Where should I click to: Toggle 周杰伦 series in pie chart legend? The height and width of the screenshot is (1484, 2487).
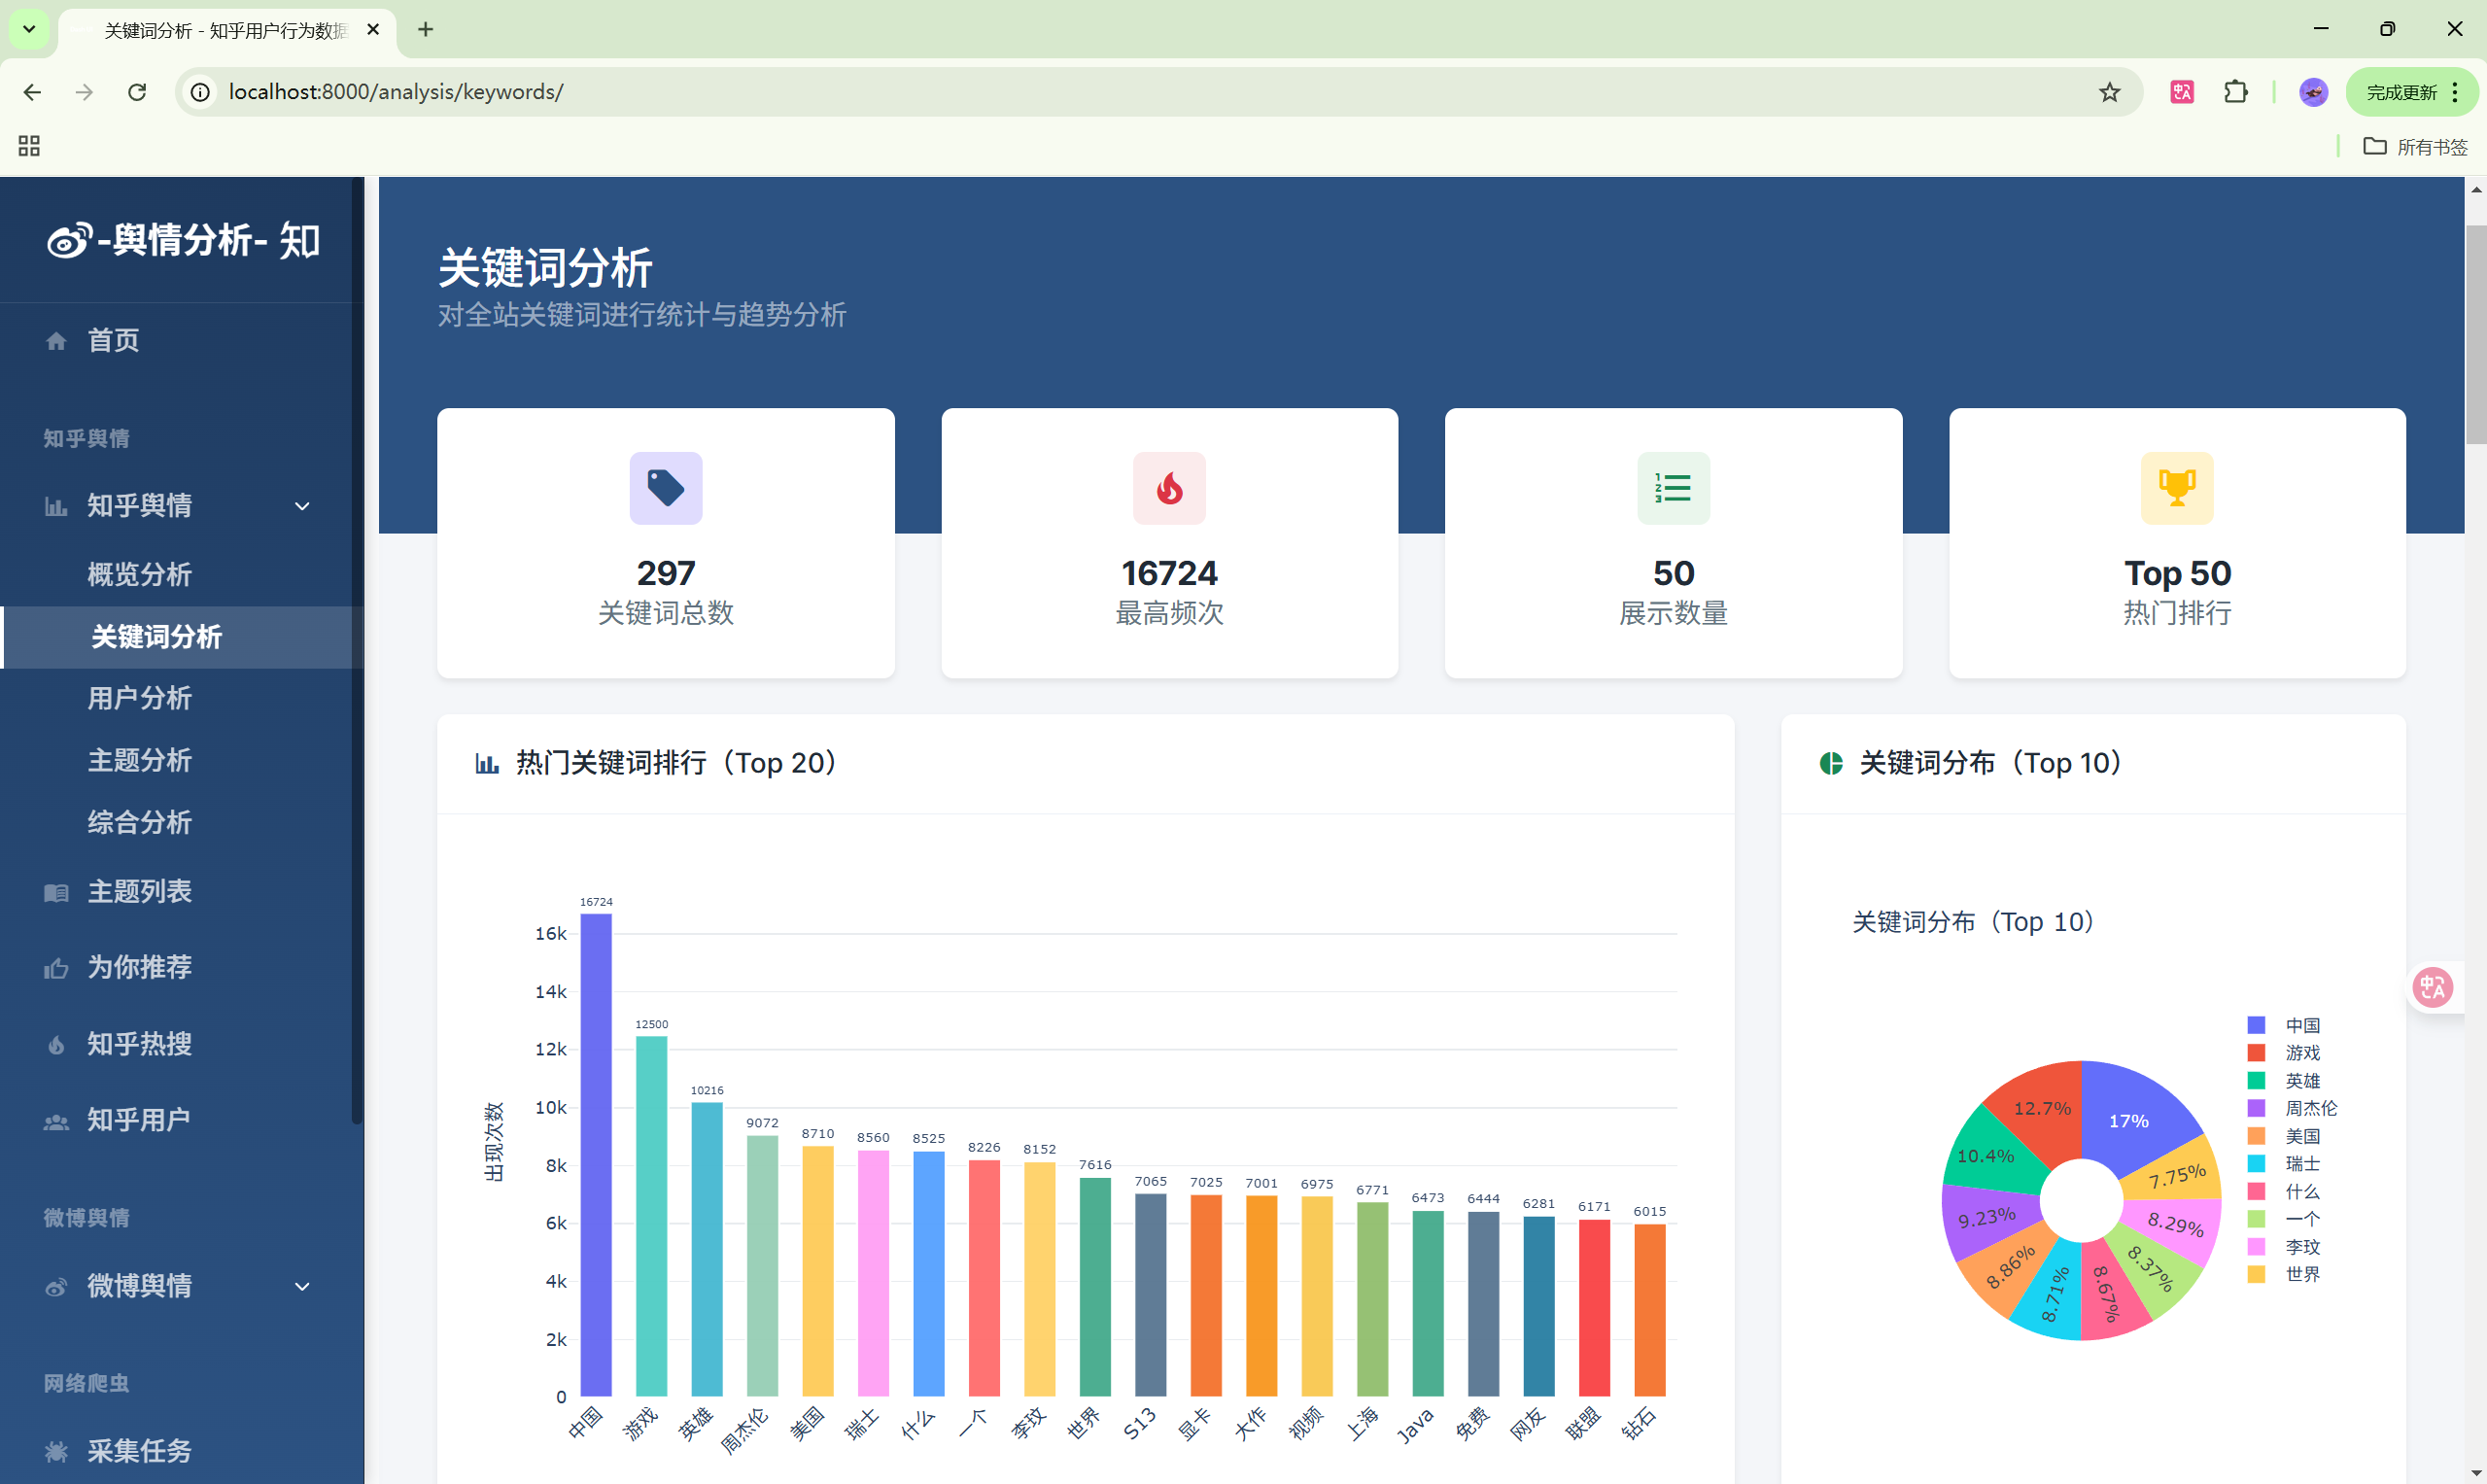click(2309, 1108)
